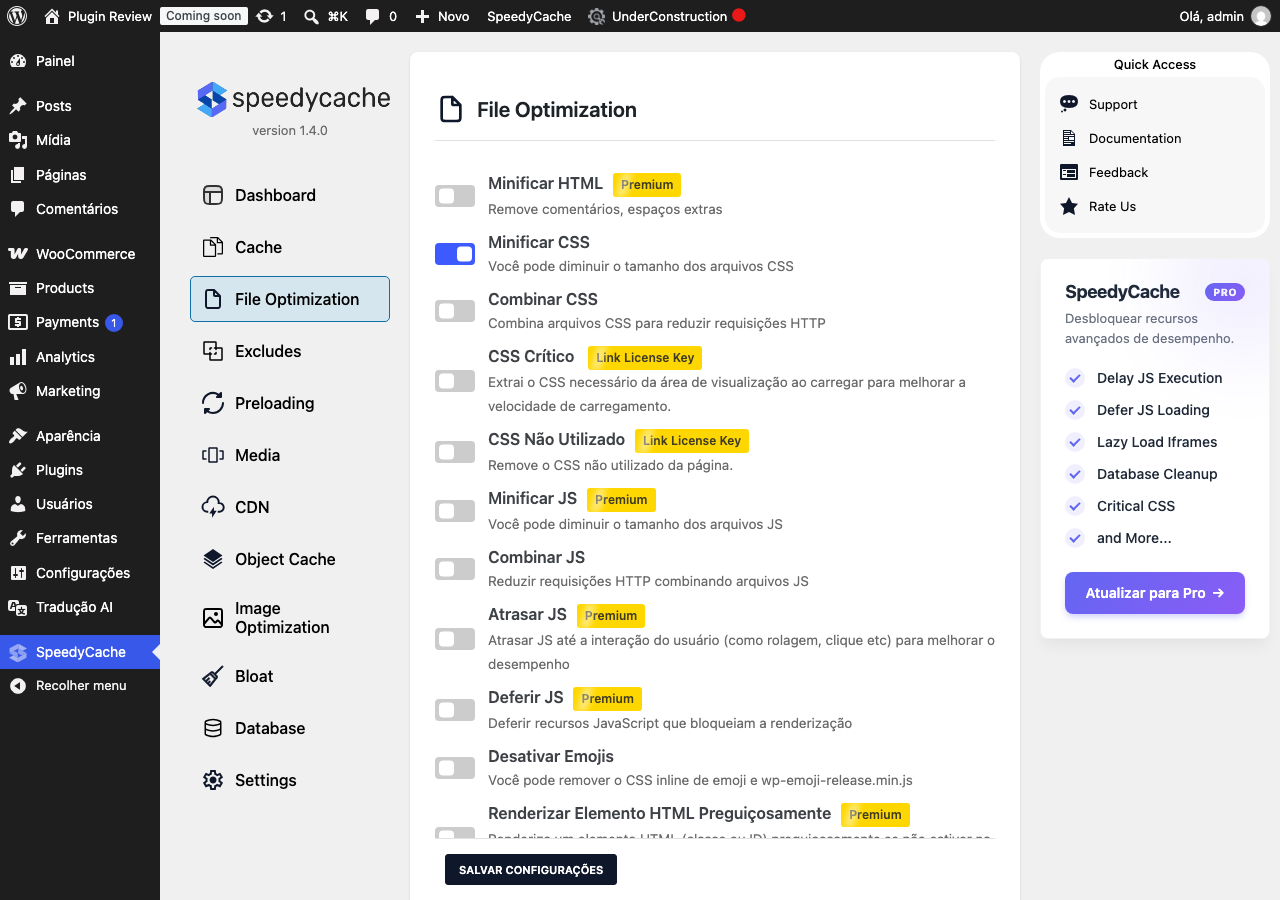Click the Novo link in admin bar
The width and height of the screenshot is (1280, 900).
click(442, 16)
